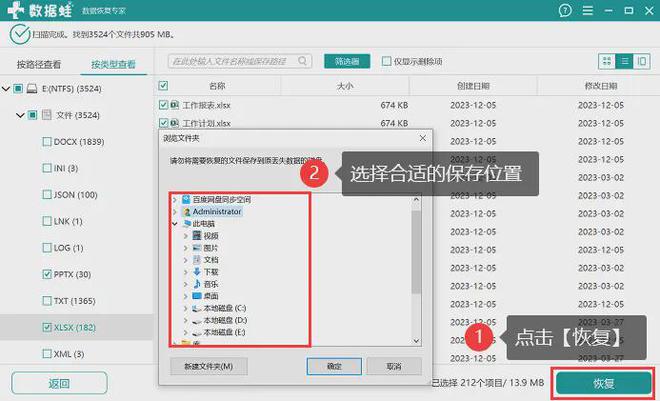Switch to list view mode
660x401 pixels.
coord(624,61)
